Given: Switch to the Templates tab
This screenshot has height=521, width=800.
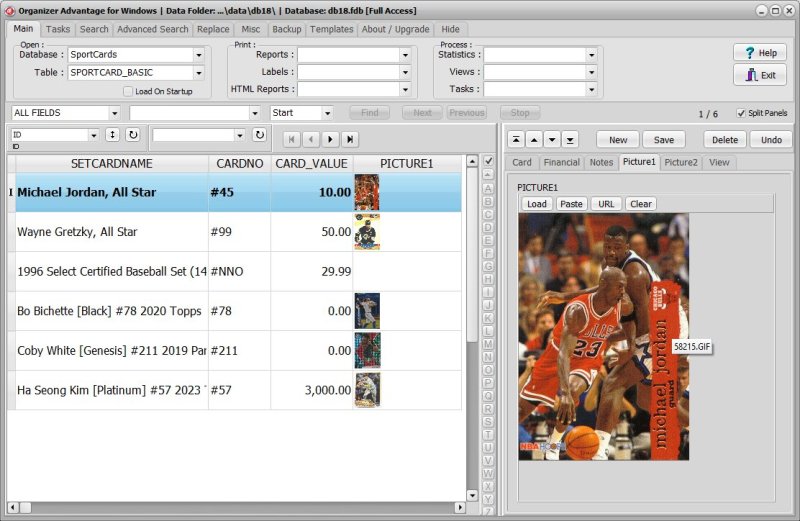Looking at the screenshot, I should (332, 29).
